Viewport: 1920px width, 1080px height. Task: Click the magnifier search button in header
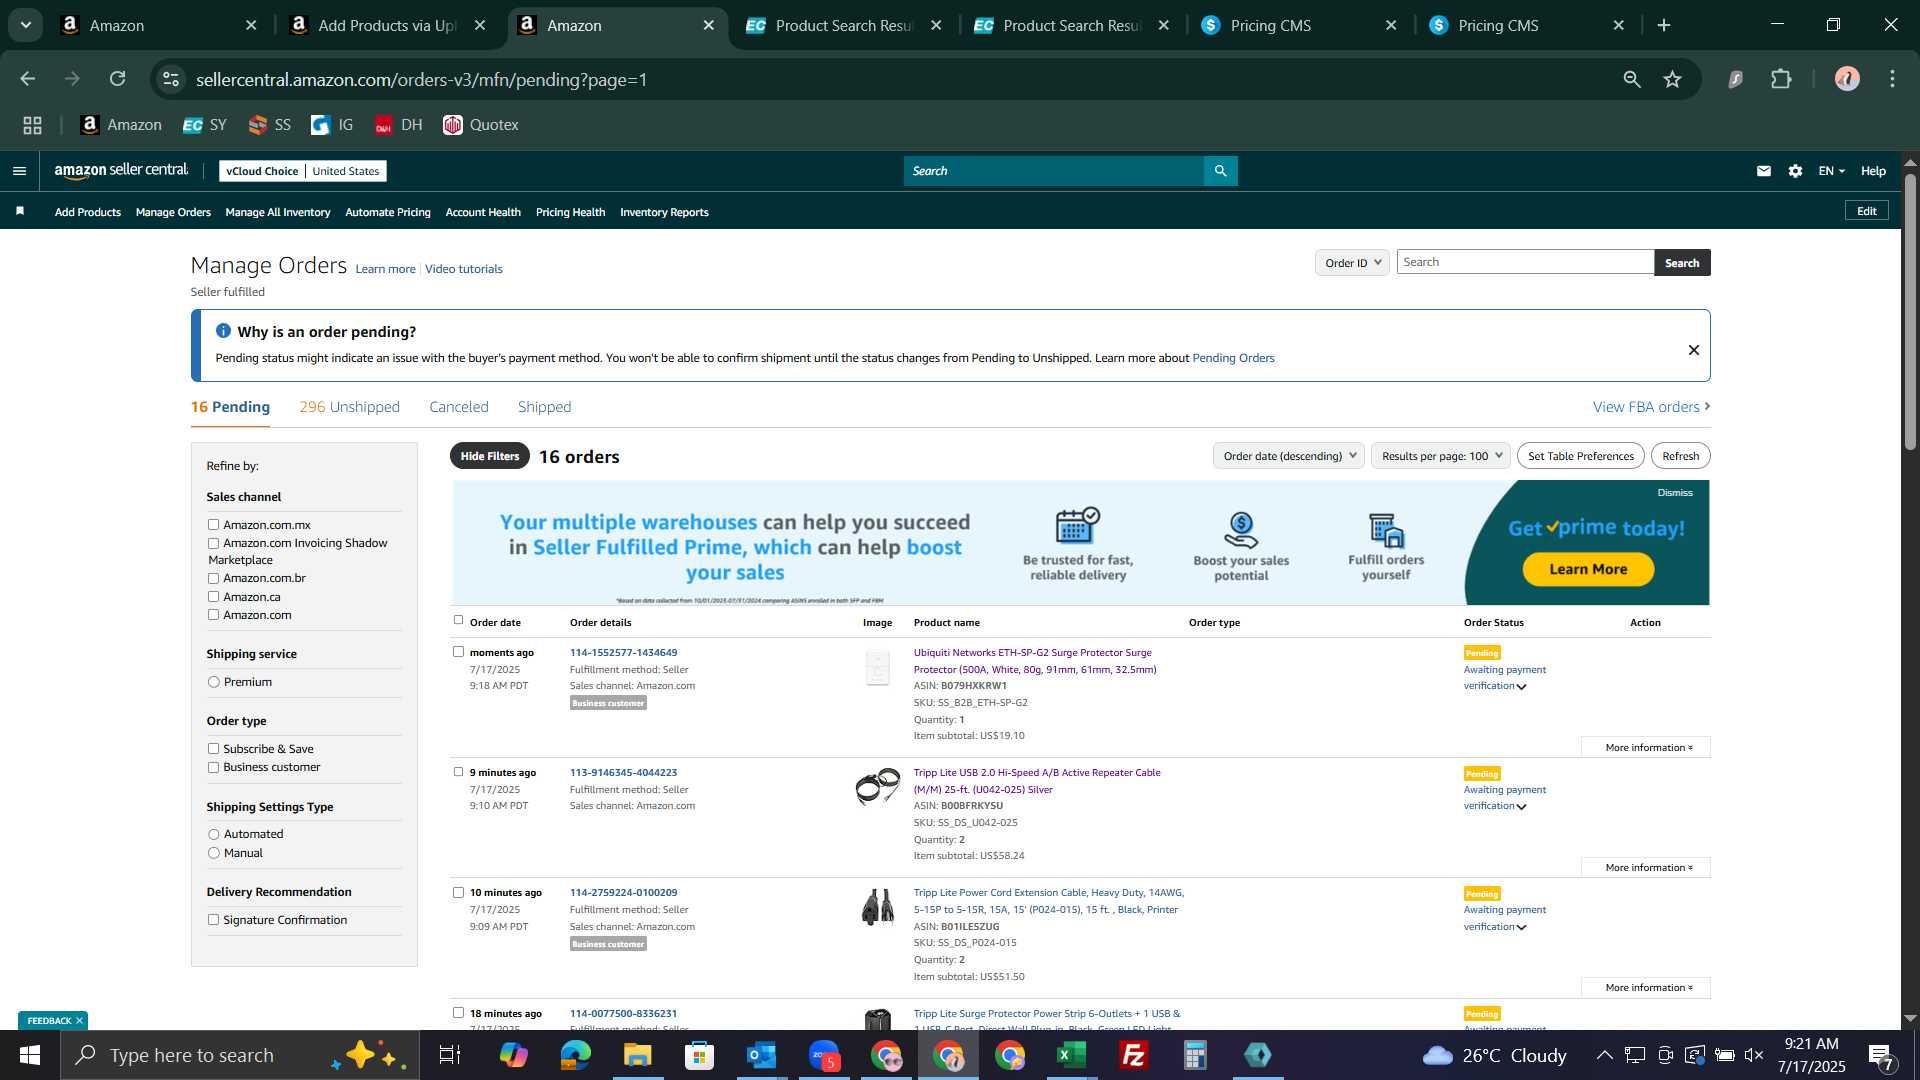1220,171
